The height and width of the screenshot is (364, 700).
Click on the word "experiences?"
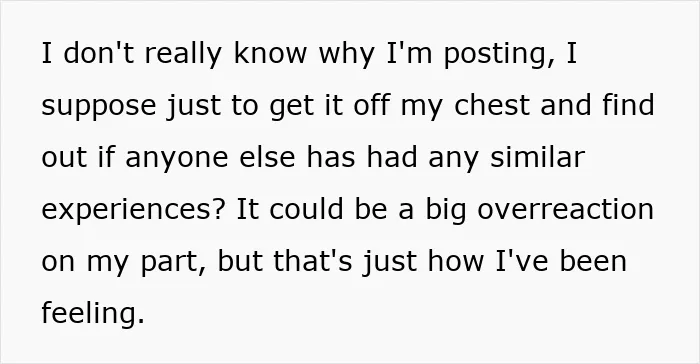(132, 210)
